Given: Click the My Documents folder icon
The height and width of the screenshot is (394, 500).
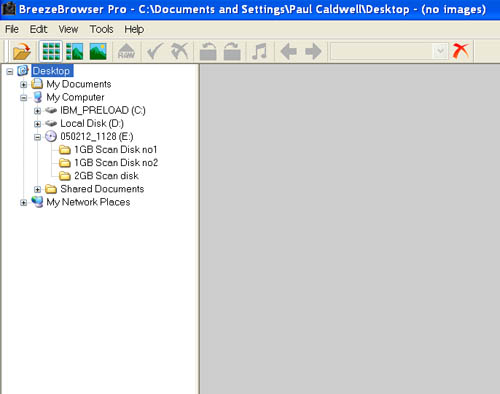Looking at the screenshot, I should click(37, 84).
